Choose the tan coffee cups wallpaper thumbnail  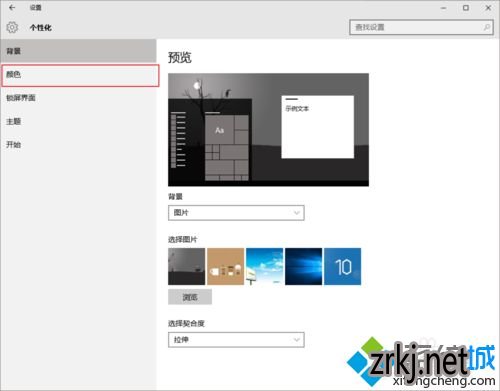(226, 266)
